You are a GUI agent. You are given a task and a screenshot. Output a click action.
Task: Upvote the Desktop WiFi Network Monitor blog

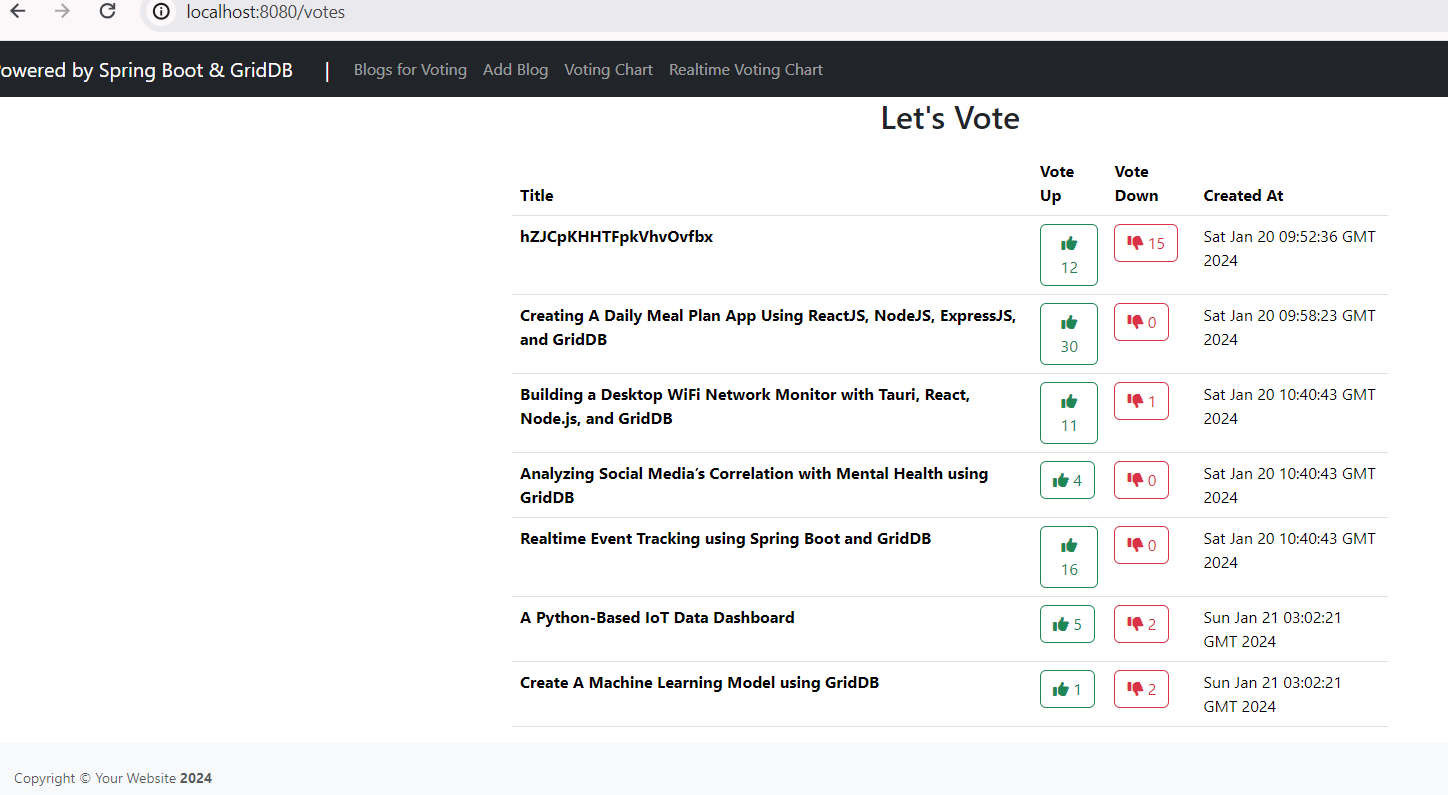click(x=1068, y=413)
